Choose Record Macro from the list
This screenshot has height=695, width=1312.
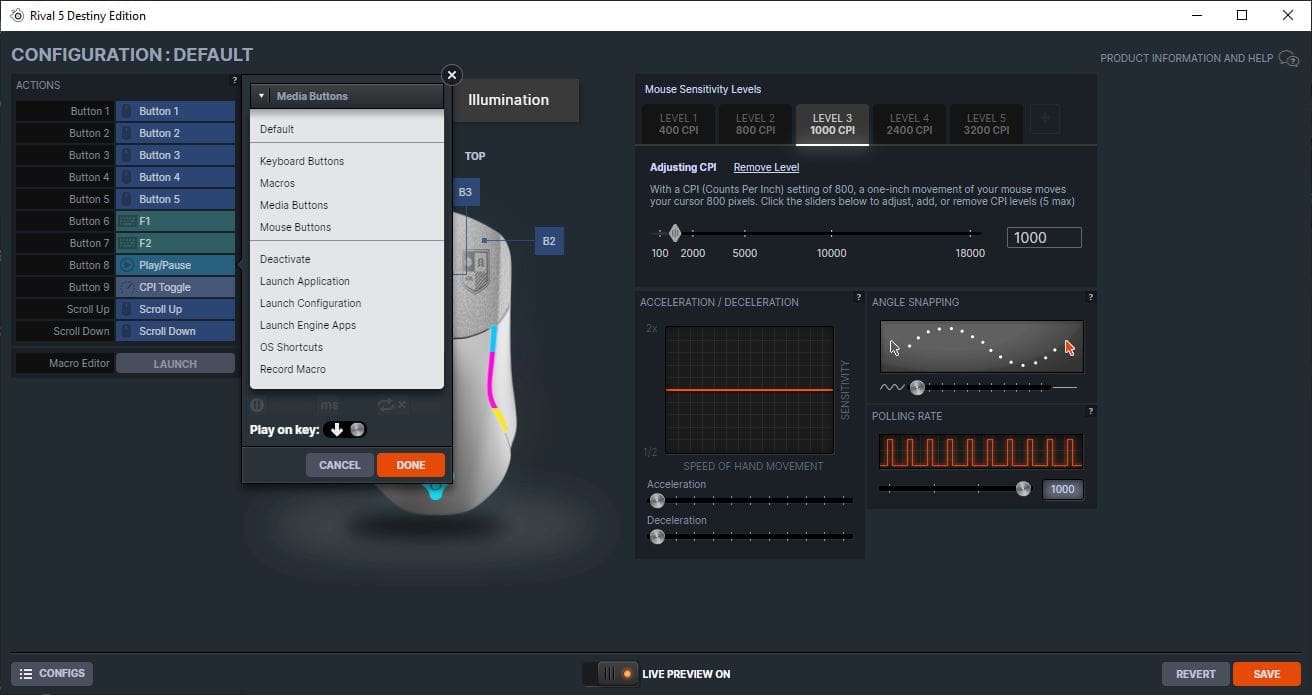click(x=347, y=369)
